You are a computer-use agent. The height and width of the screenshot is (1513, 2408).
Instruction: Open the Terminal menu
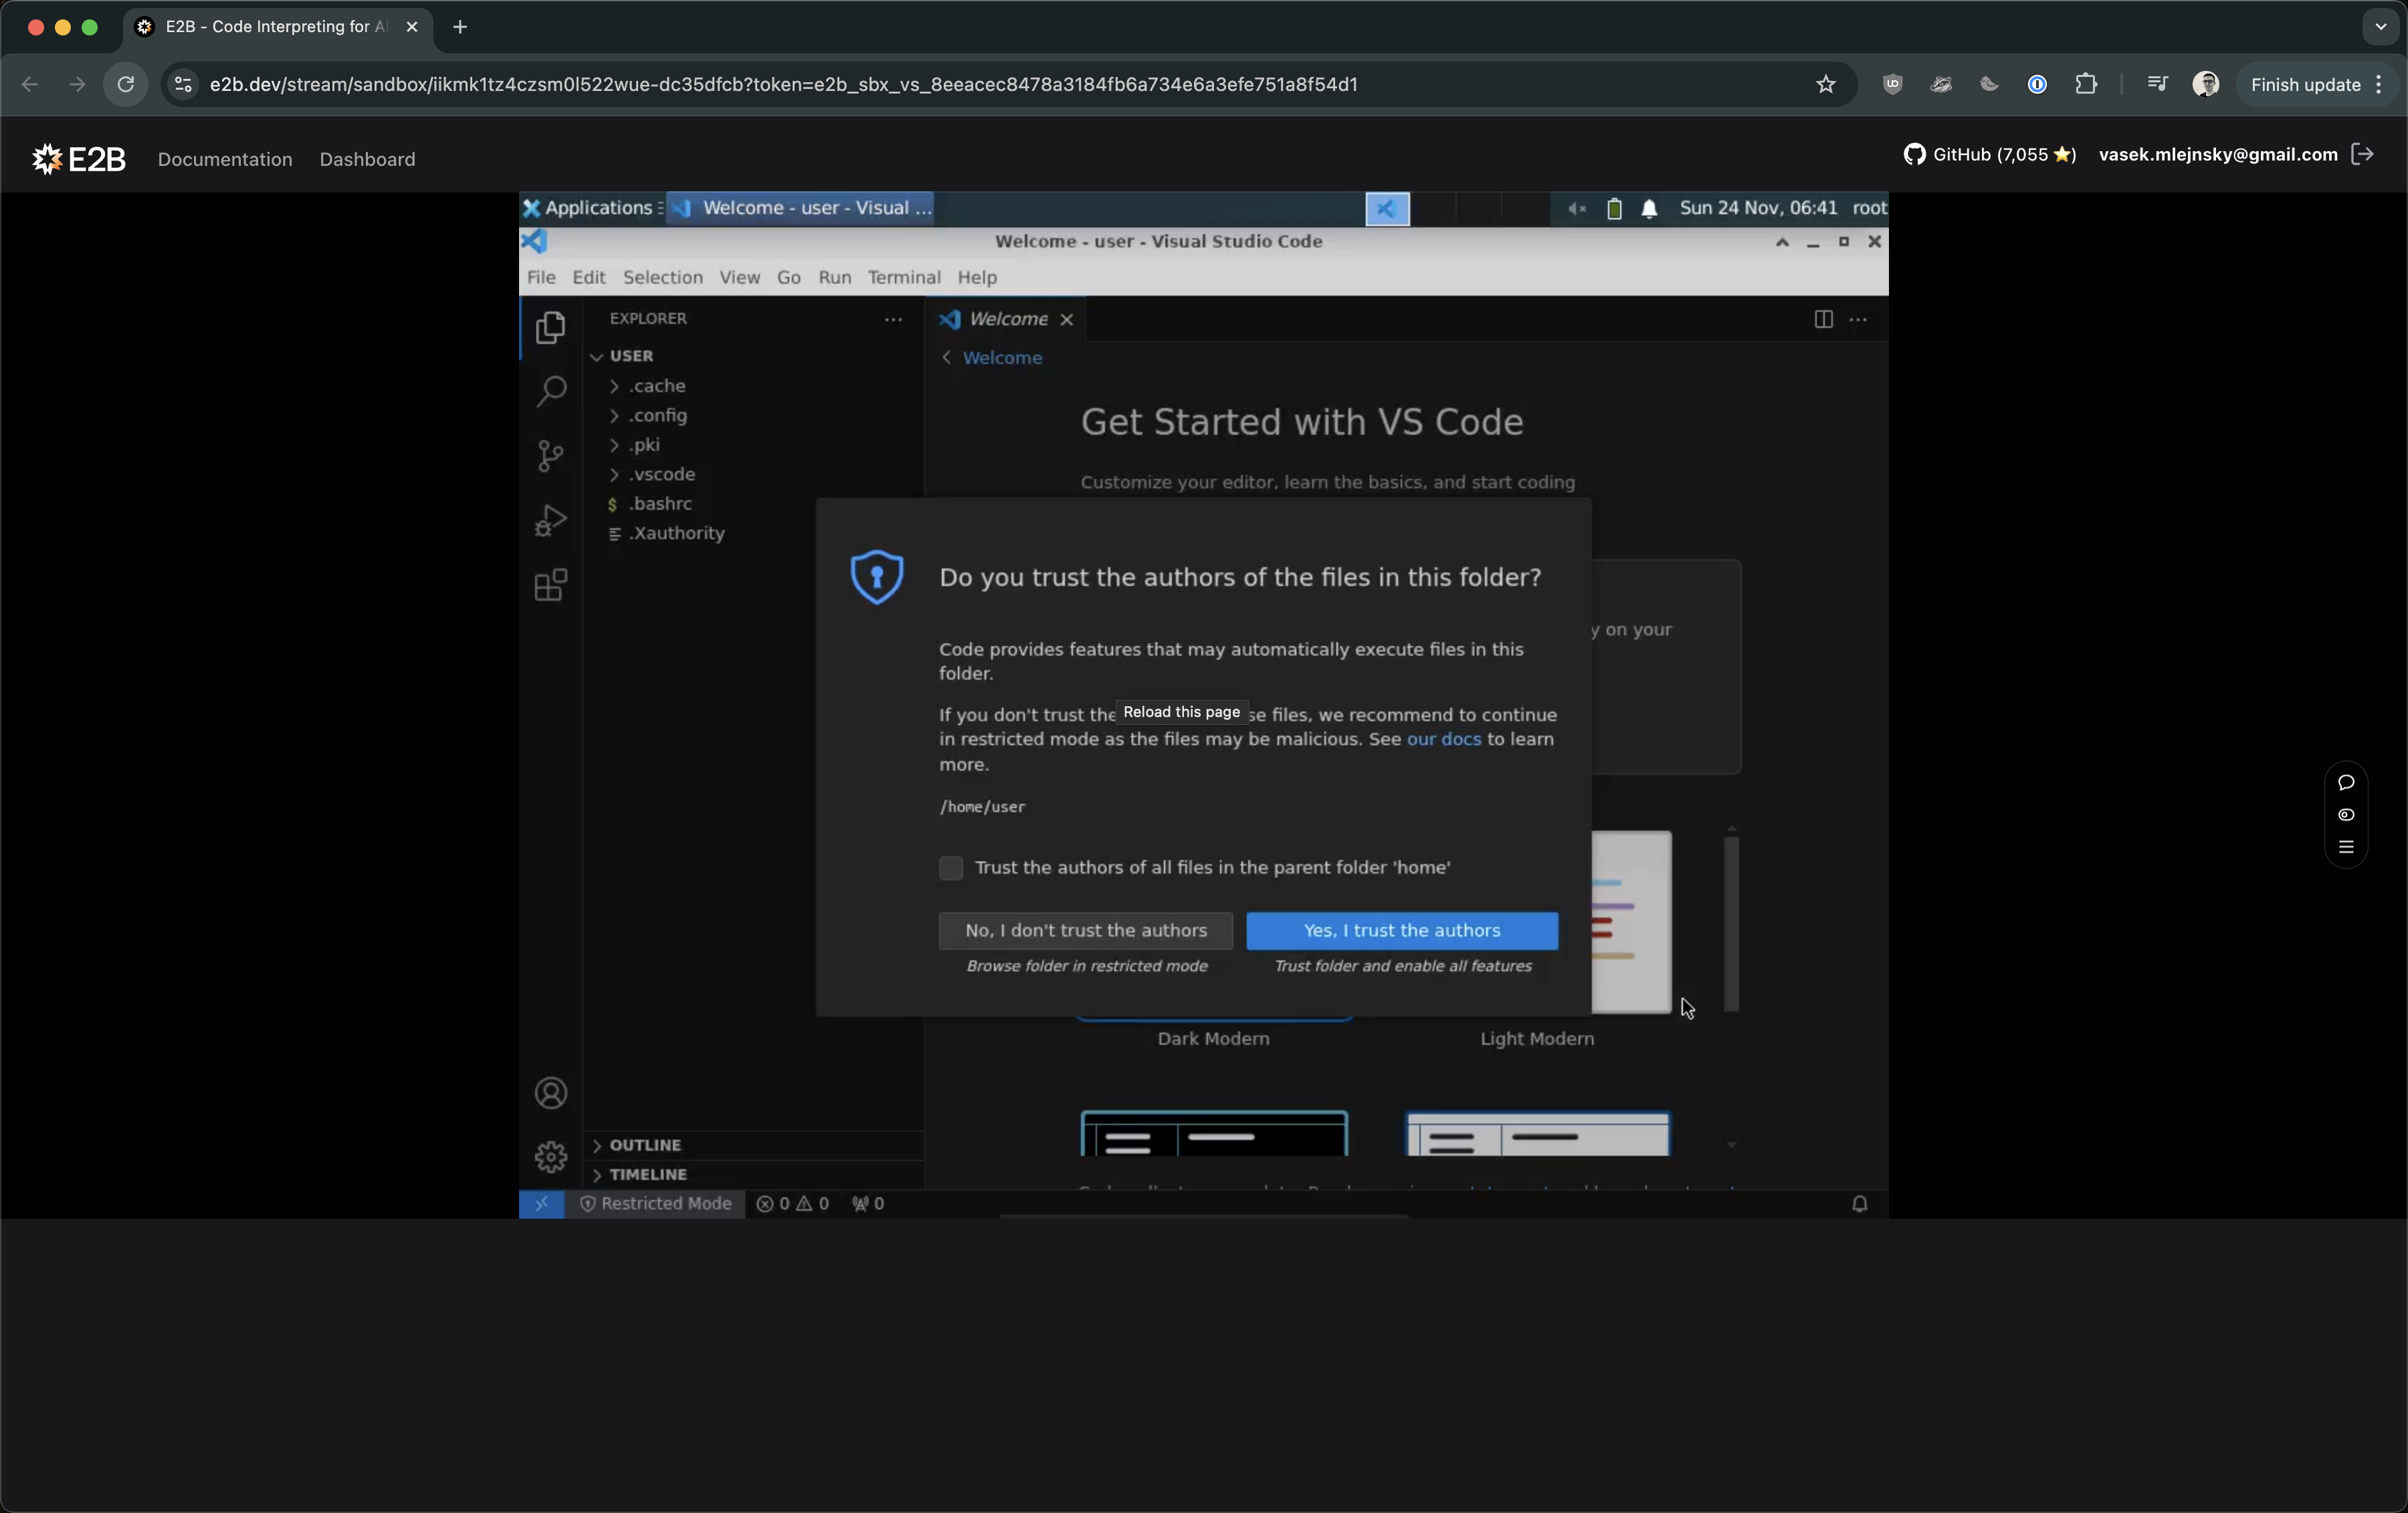(904, 277)
